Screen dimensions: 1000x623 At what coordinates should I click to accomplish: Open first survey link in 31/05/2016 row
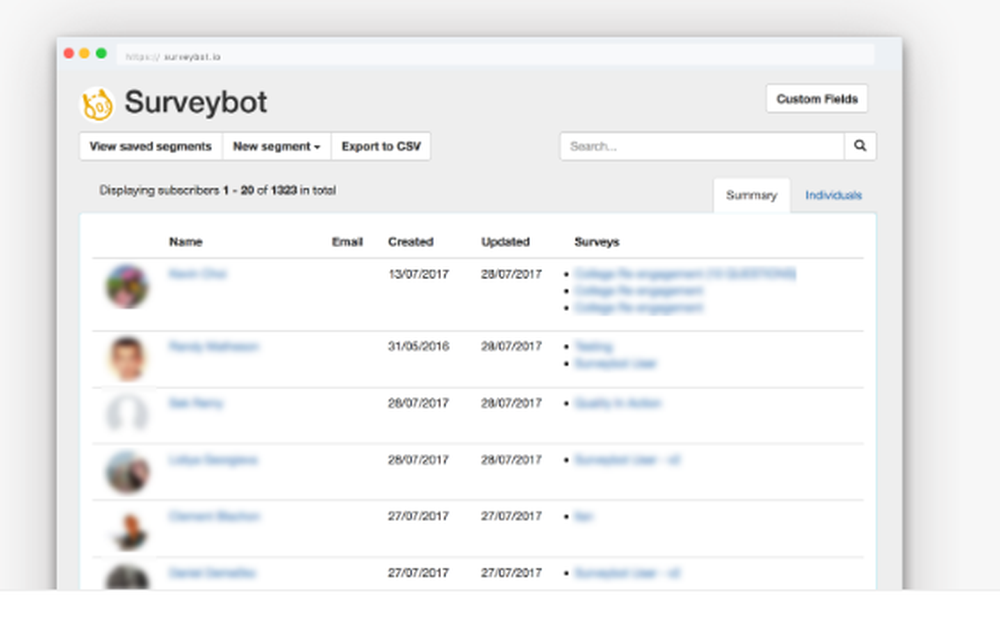(x=593, y=346)
